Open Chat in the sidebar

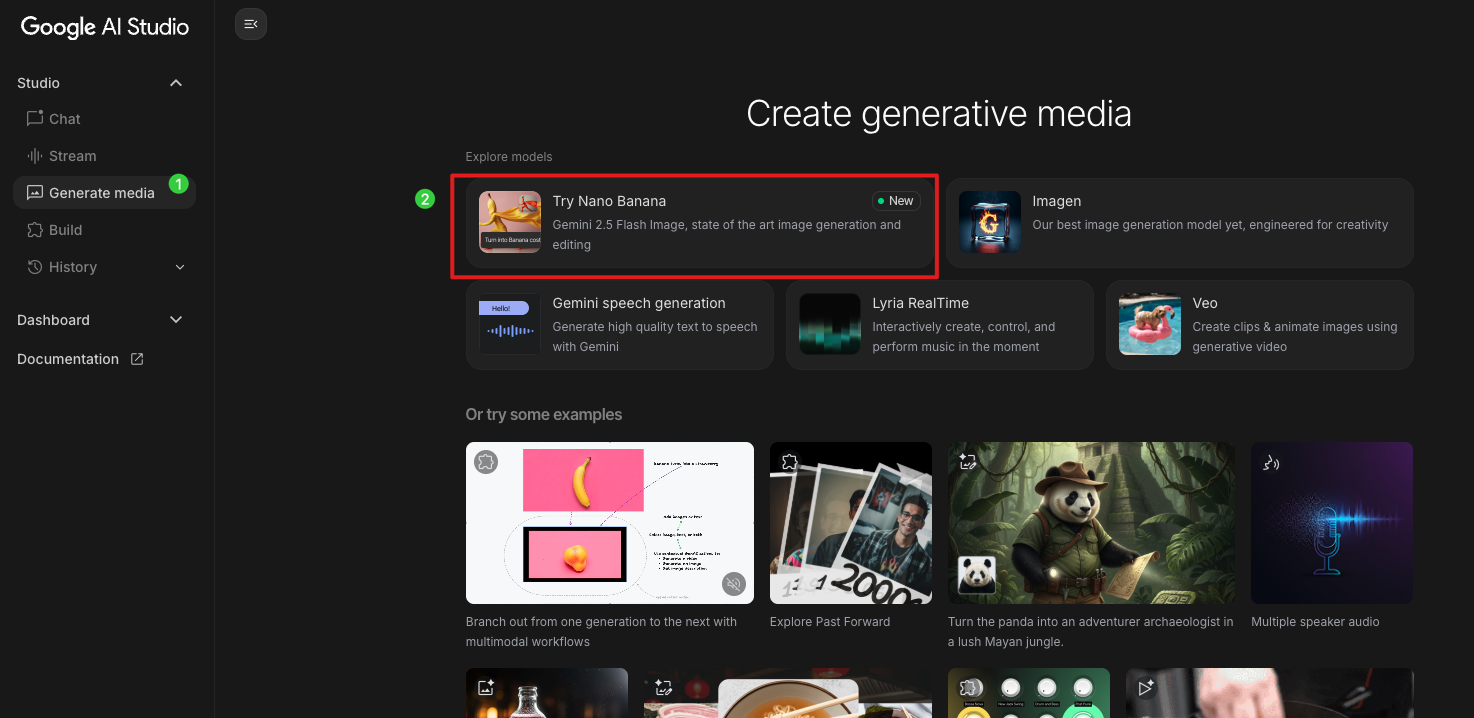point(104,119)
